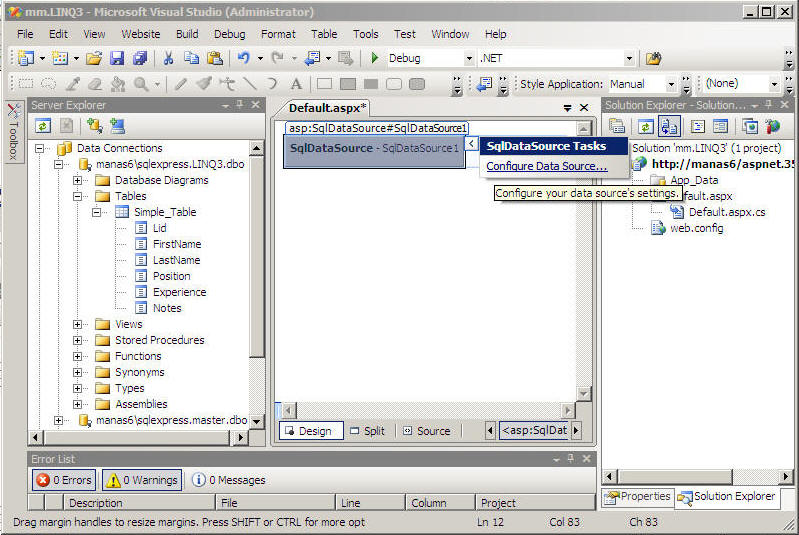Click Nest Related Files icon in Solution Explorer
799x535 pixels.
(x=669, y=126)
